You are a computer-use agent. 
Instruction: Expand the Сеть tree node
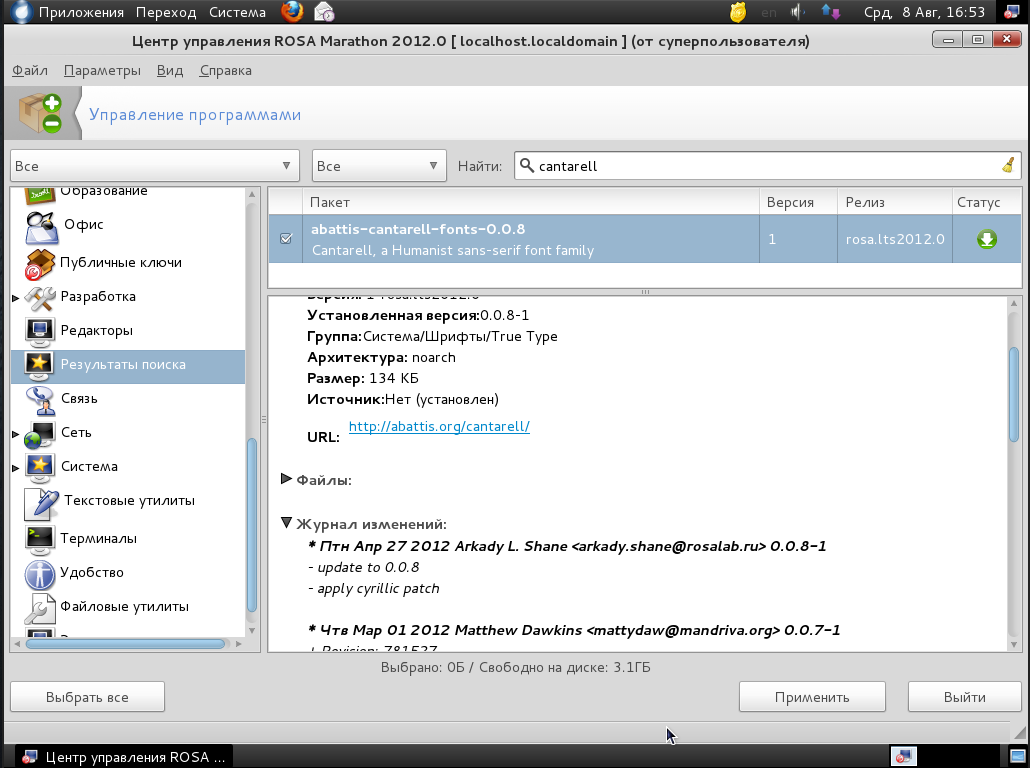point(16,434)
